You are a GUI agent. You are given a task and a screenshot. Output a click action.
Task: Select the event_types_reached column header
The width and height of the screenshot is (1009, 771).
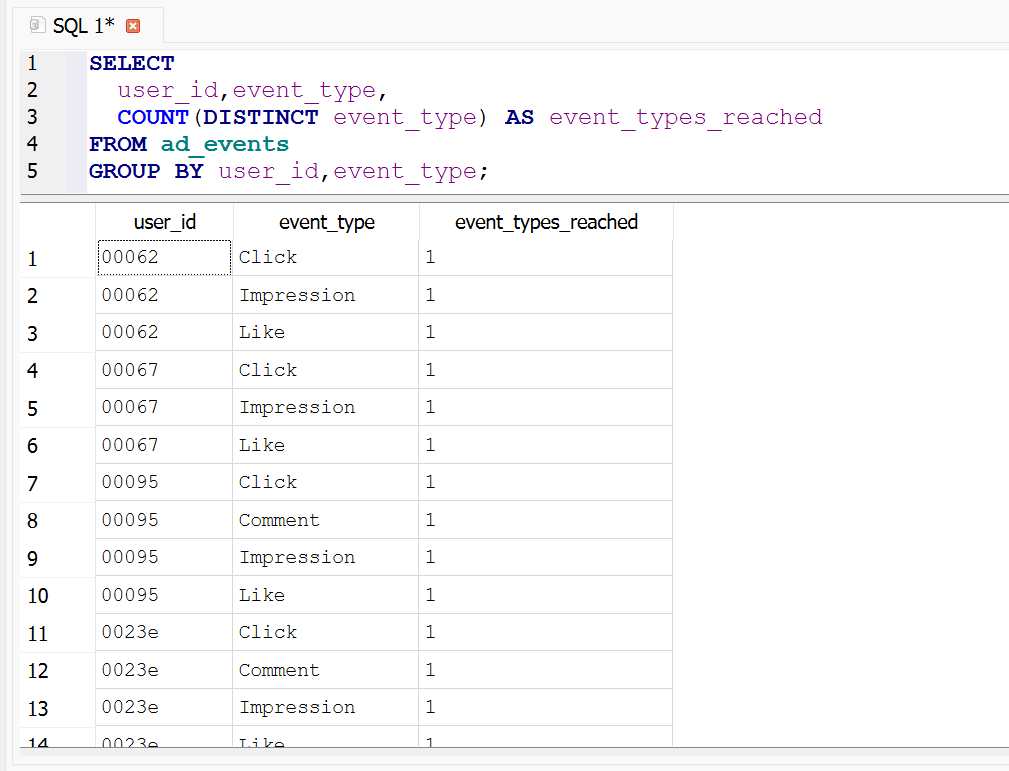coord(546,222)
